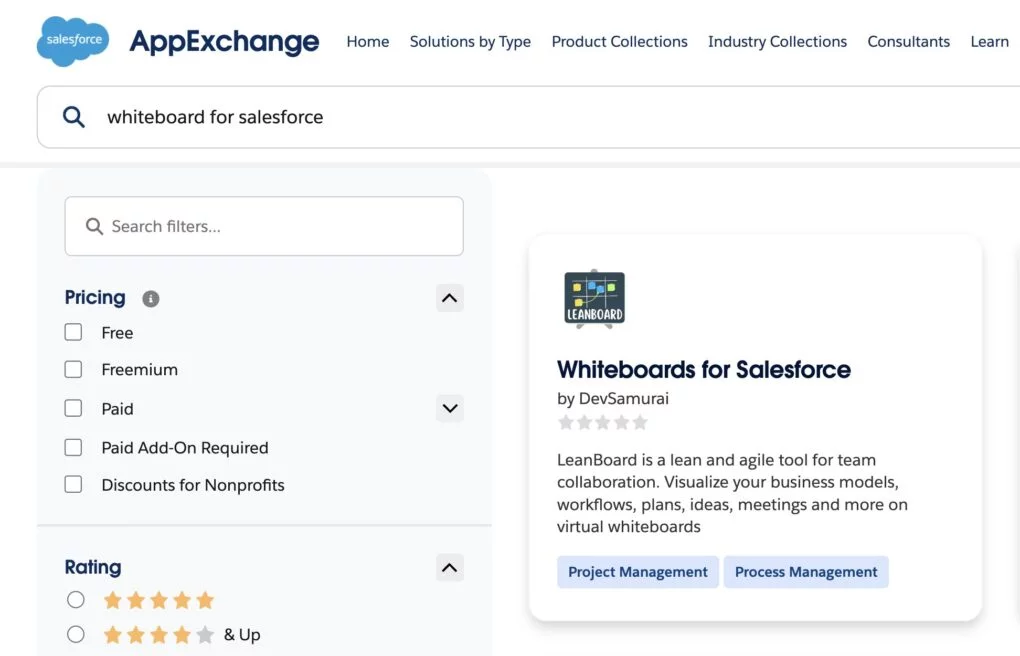Click the Freemium label text

(140, 370)
